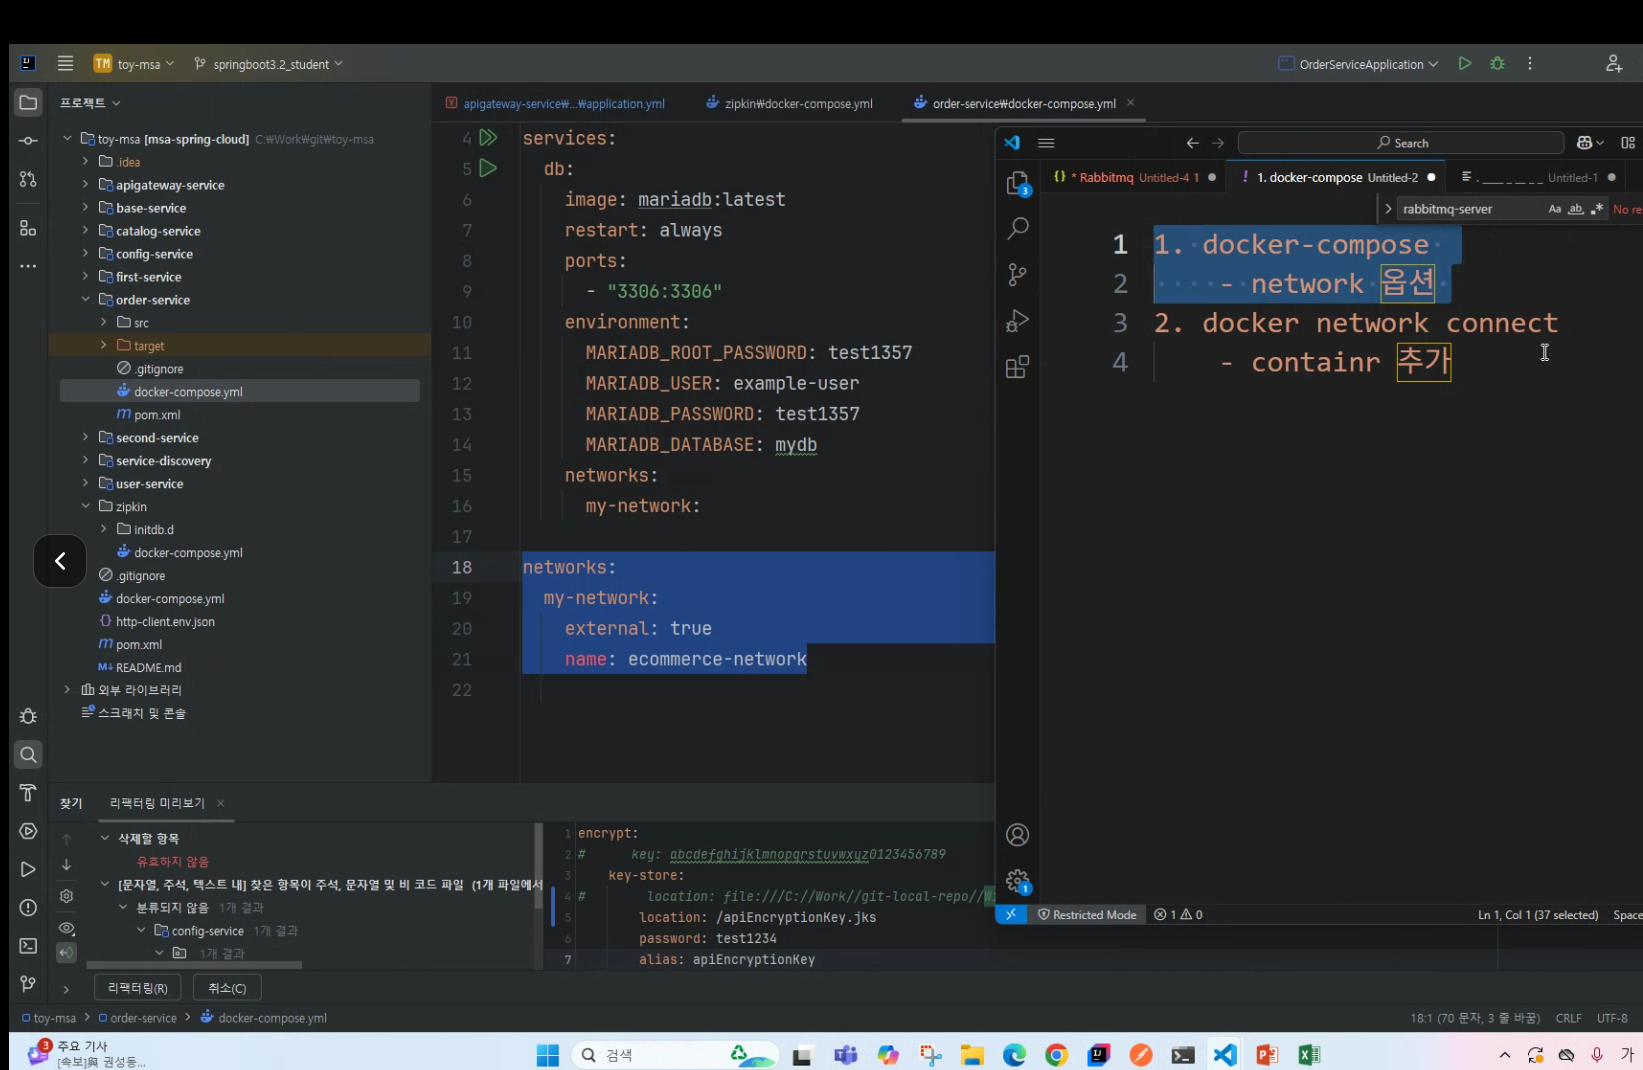Open the Windows Start menu
The width and height of the screenshot is (1643, 1070).
547,1055
